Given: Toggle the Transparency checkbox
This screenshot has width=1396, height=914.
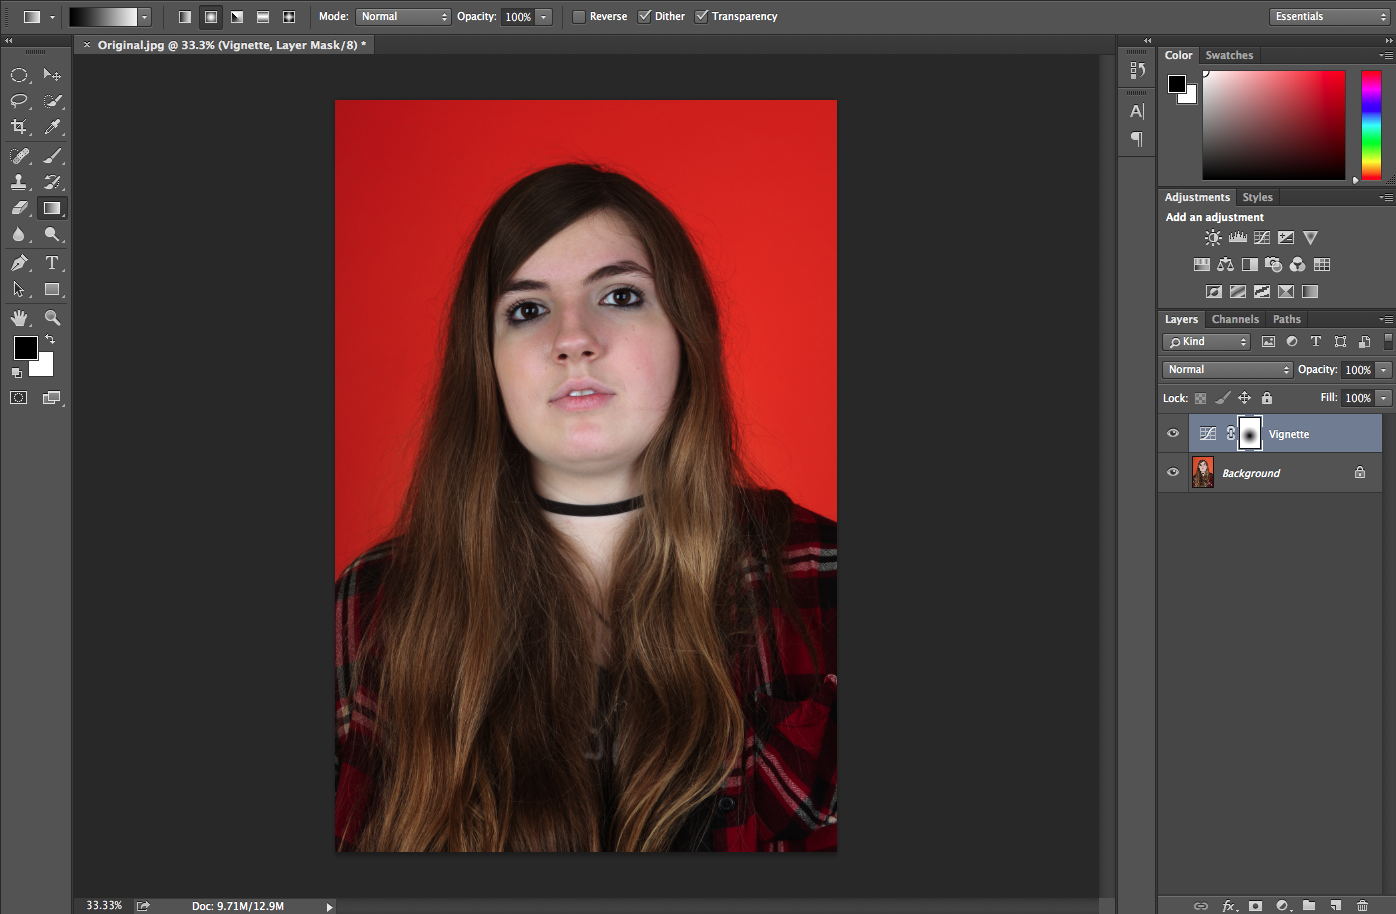Looking at the screenshot, I should [702, 16].
